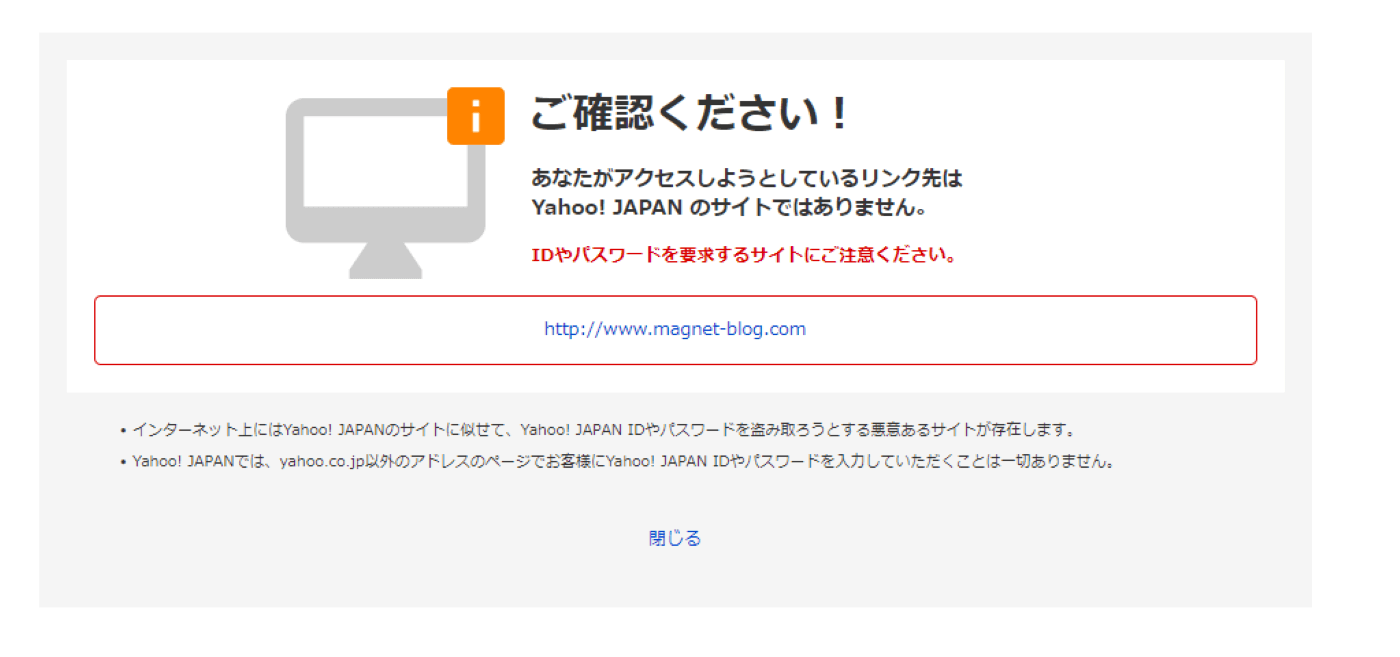The image size is (1400, 657).
Task: Click text 'Yahoo! JAPAN のサイトではありません。'
Action: point(730,209)
